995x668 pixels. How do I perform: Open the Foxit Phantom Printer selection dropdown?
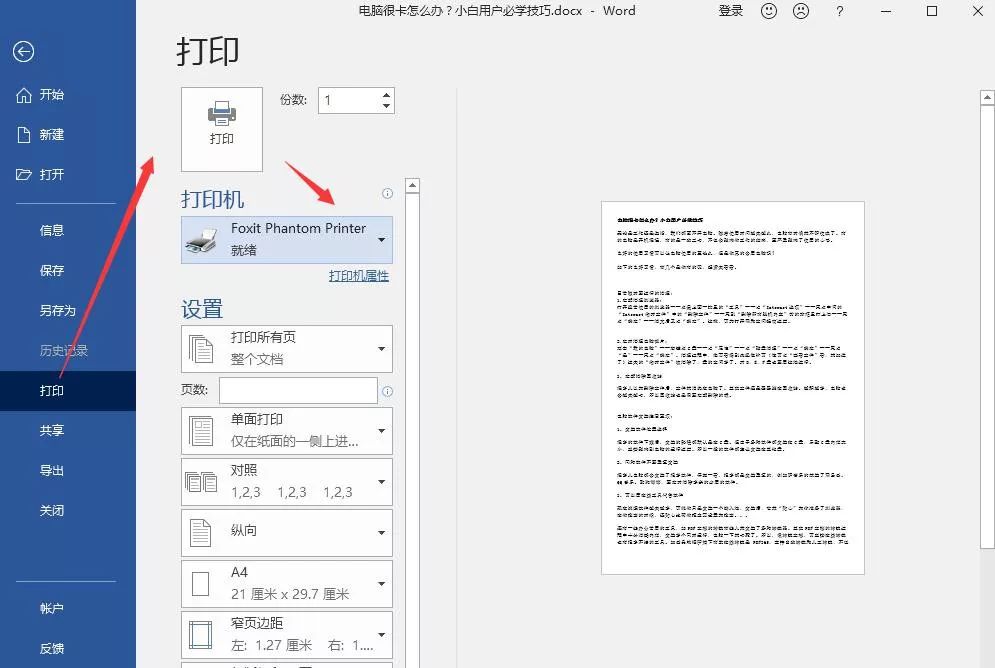381,239
